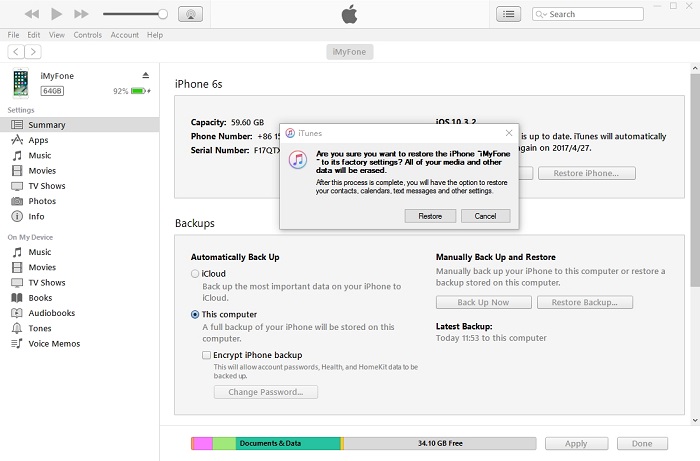
Task: Click Cancel in the iTunes dialog
Action: click(x=485, y=216)
